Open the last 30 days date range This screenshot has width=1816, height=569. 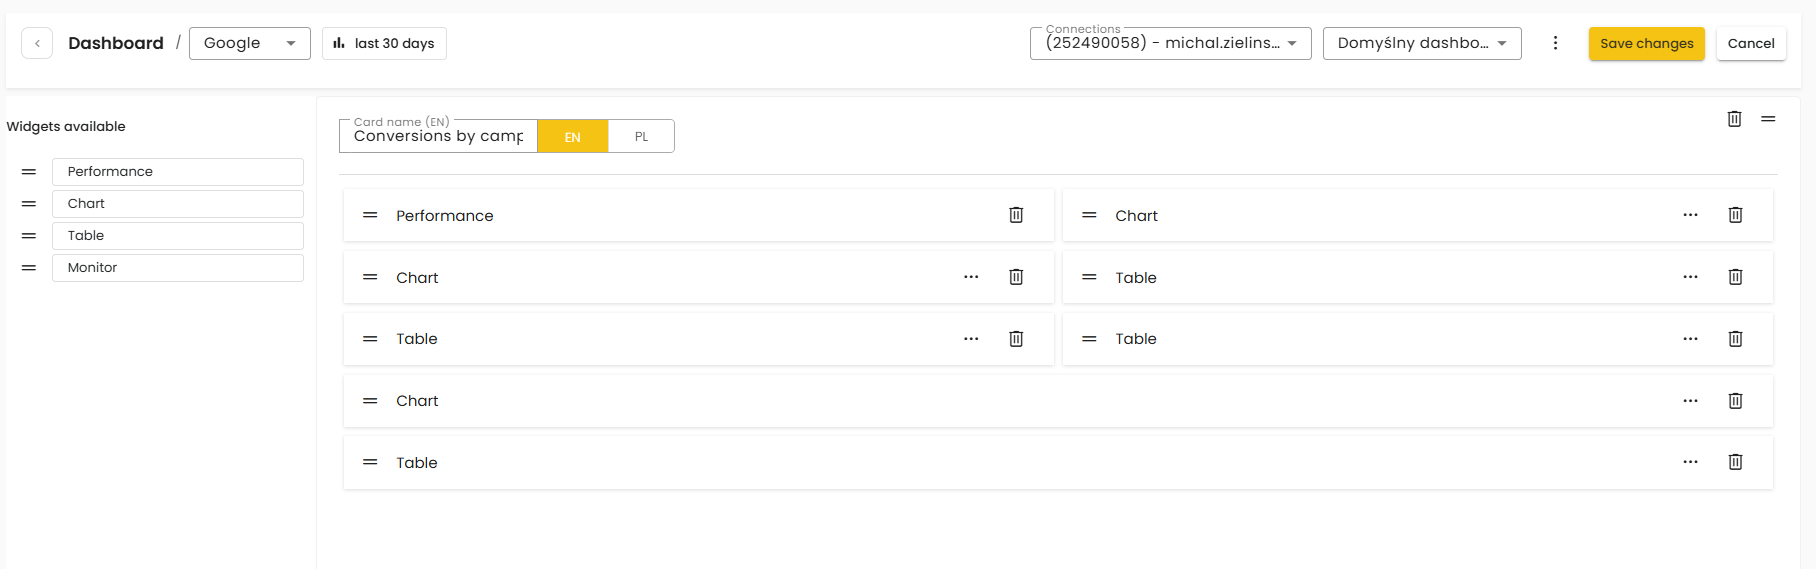384,43
